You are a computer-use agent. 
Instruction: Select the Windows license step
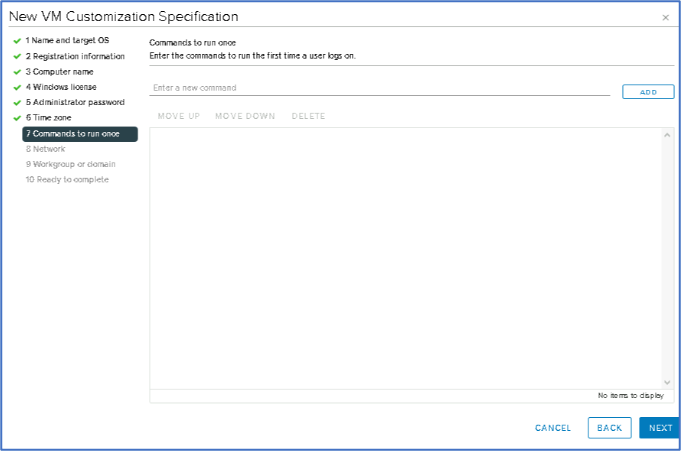coord(61,87)
